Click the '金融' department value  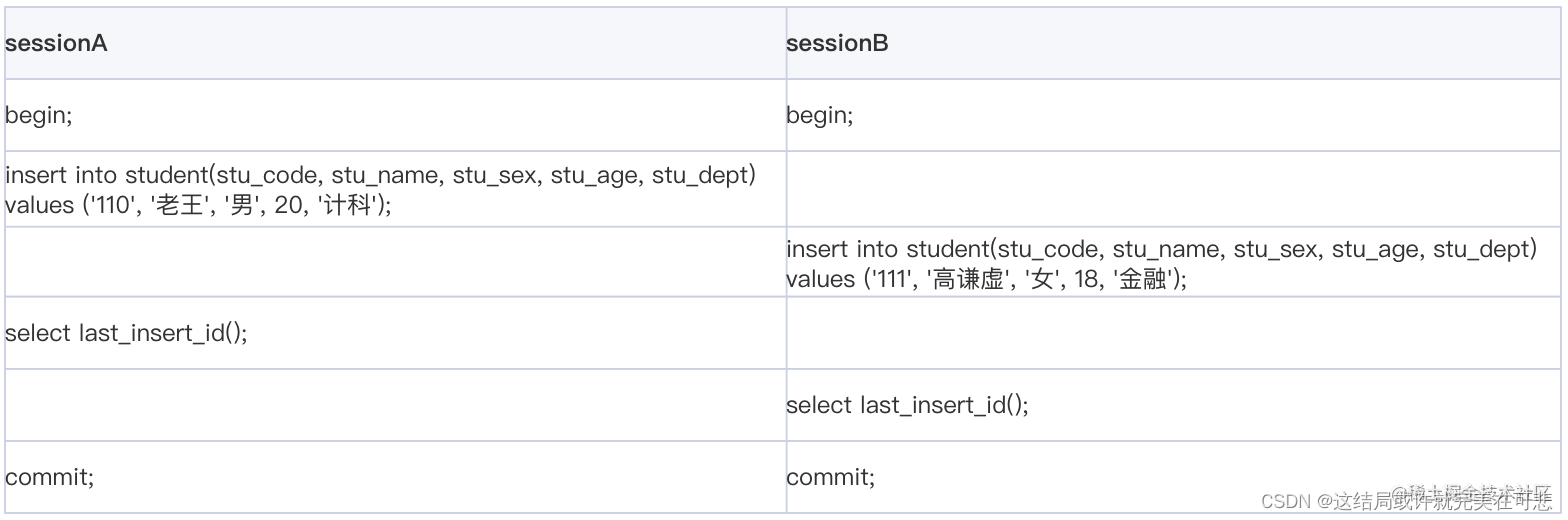pos(1143,280)
